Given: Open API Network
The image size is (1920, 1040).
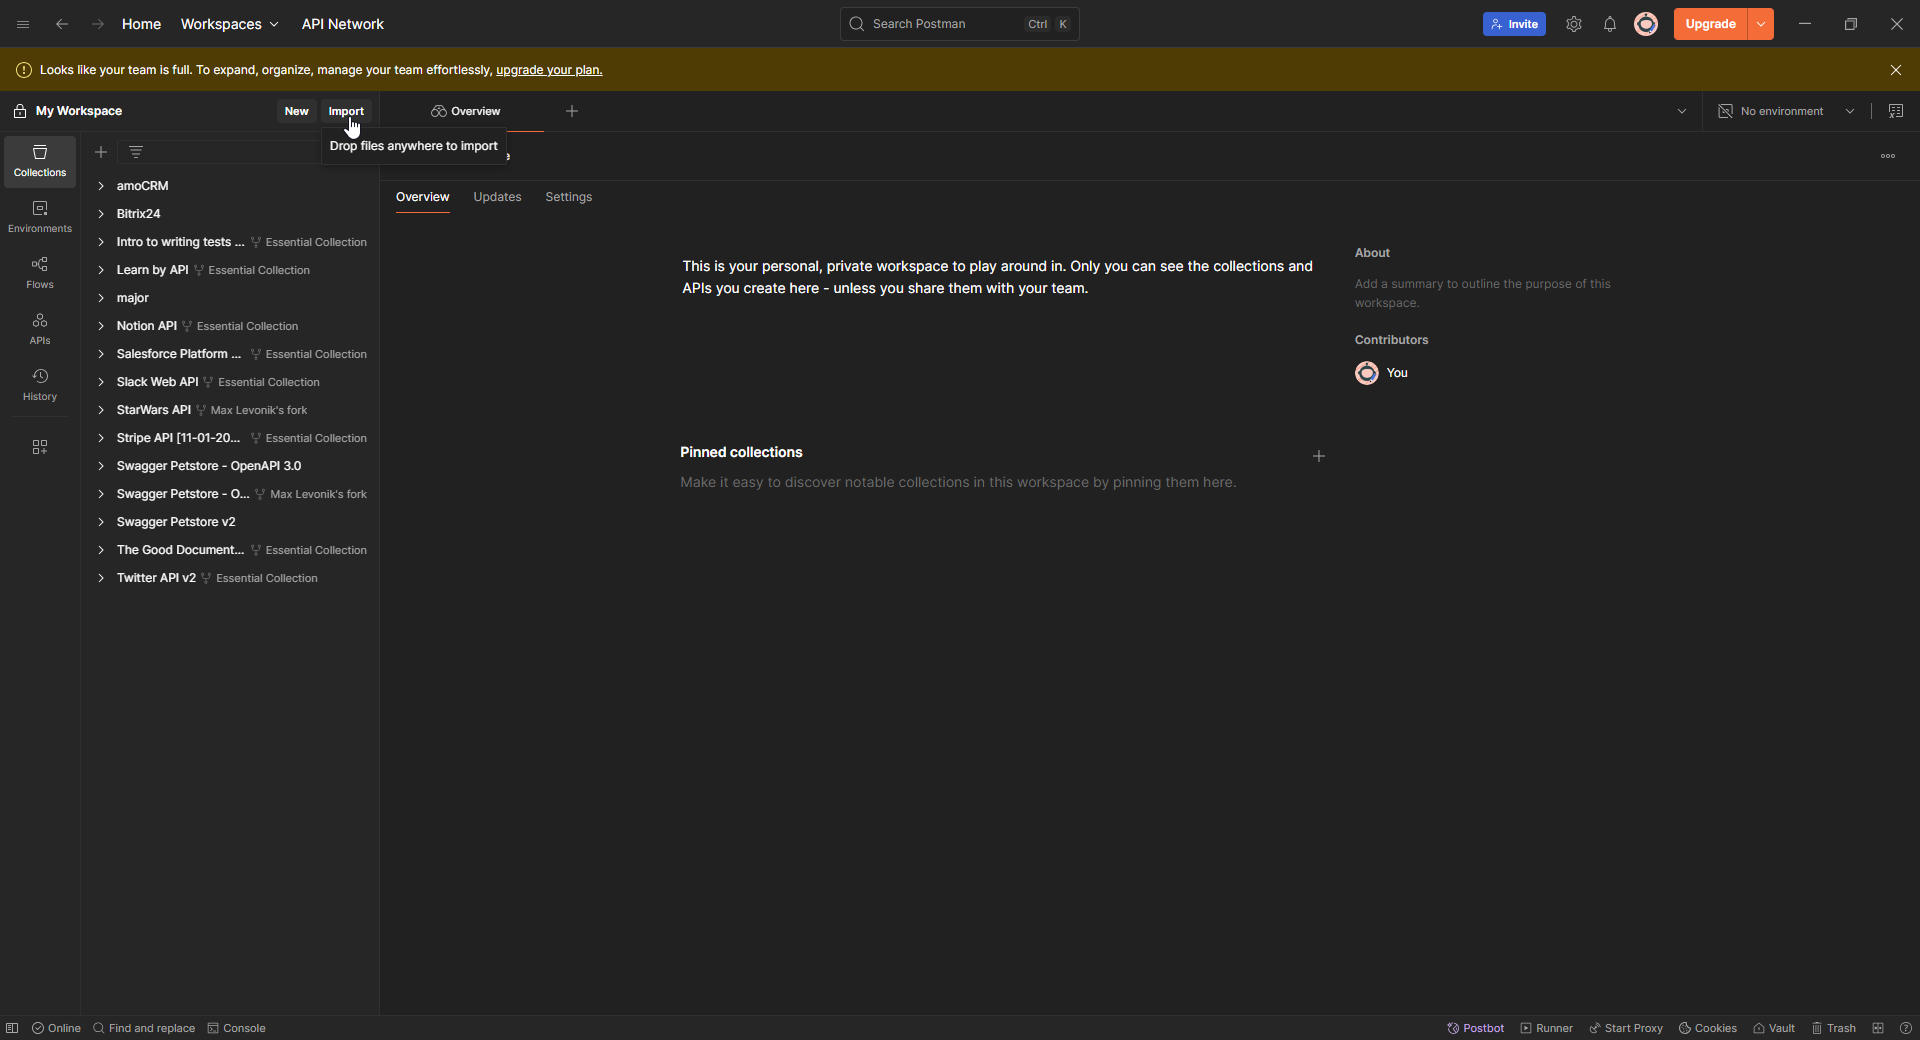Looking at the screenshot, I should tap(343, 24).
